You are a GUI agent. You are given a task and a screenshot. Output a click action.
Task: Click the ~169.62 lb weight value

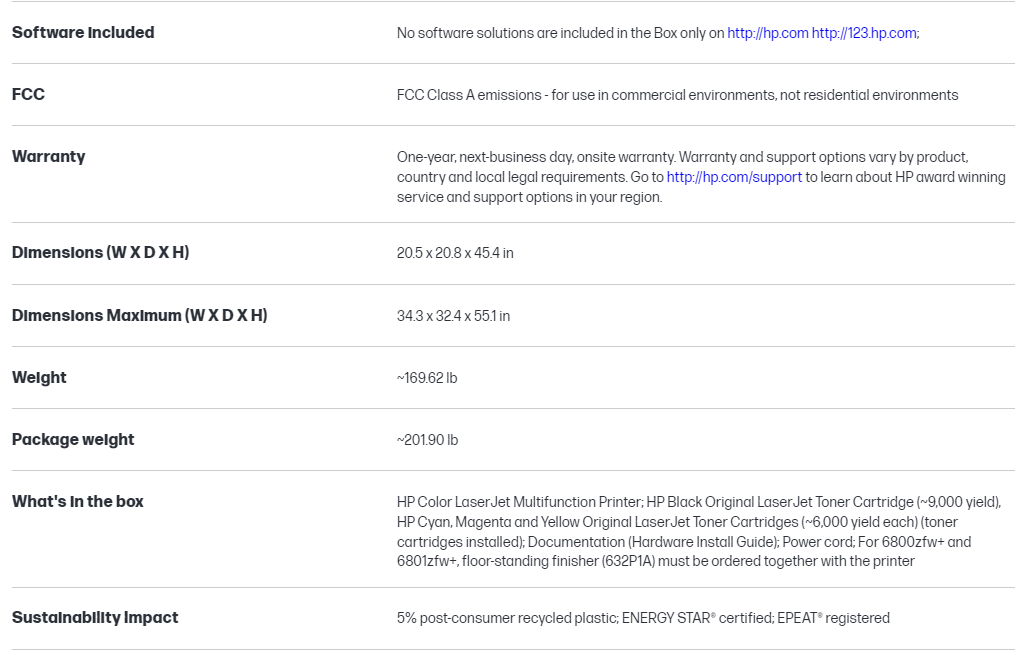427,378
